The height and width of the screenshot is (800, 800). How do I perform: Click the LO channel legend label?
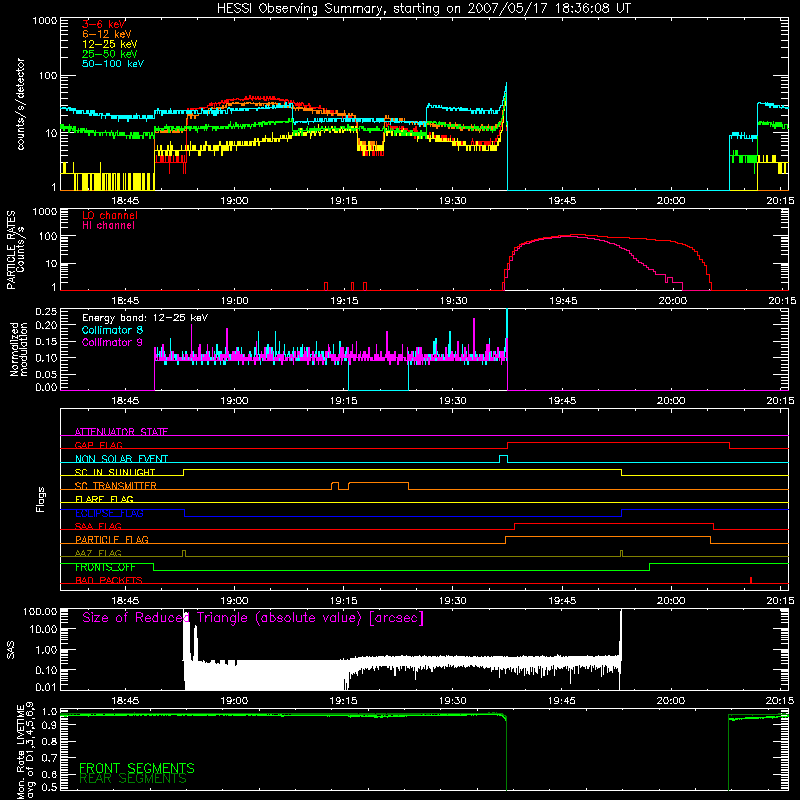tap(110, 215)
